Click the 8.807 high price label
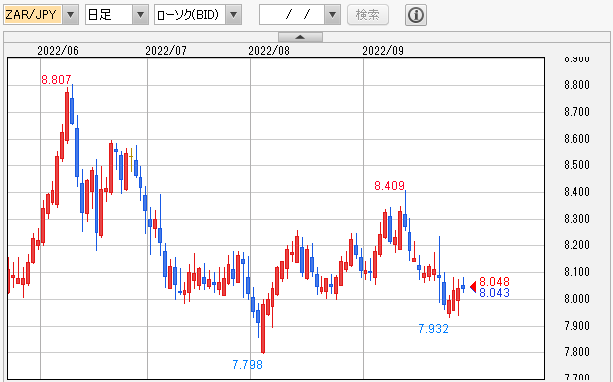The width and height of the screenshot is (613, 382). (x=56, y=80)
